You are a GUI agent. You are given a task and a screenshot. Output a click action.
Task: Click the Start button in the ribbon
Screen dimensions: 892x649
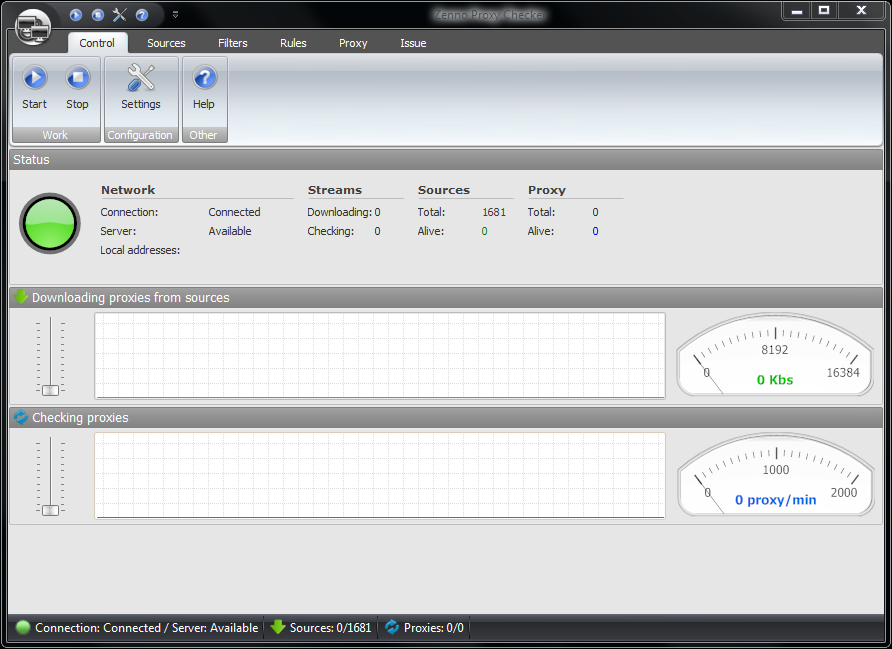pyautogui.click(x=35, y=87)
